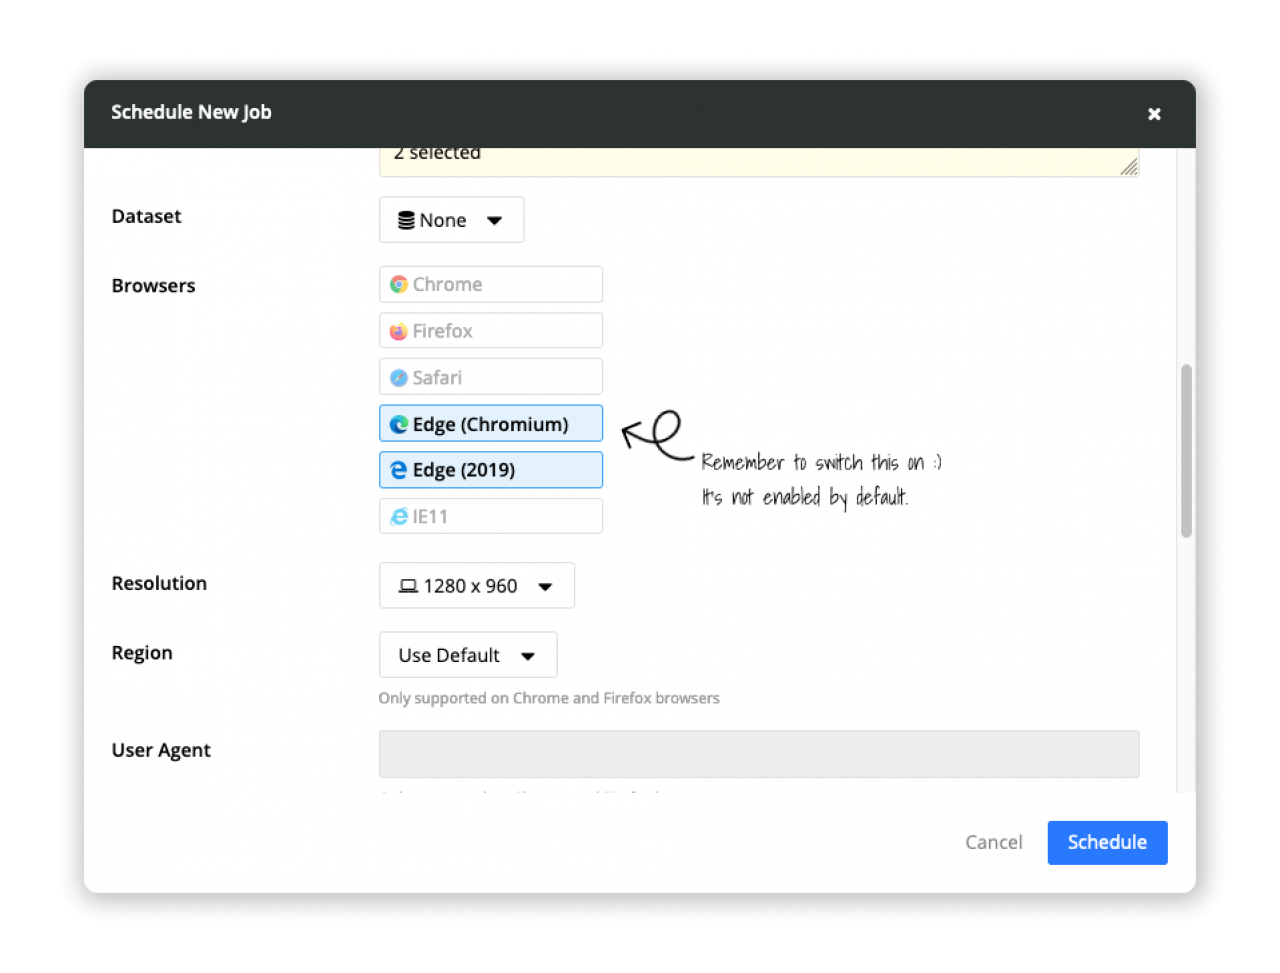Click the database icon beside None
This screenshot has width=1280, height=973.
click(406, 221)
